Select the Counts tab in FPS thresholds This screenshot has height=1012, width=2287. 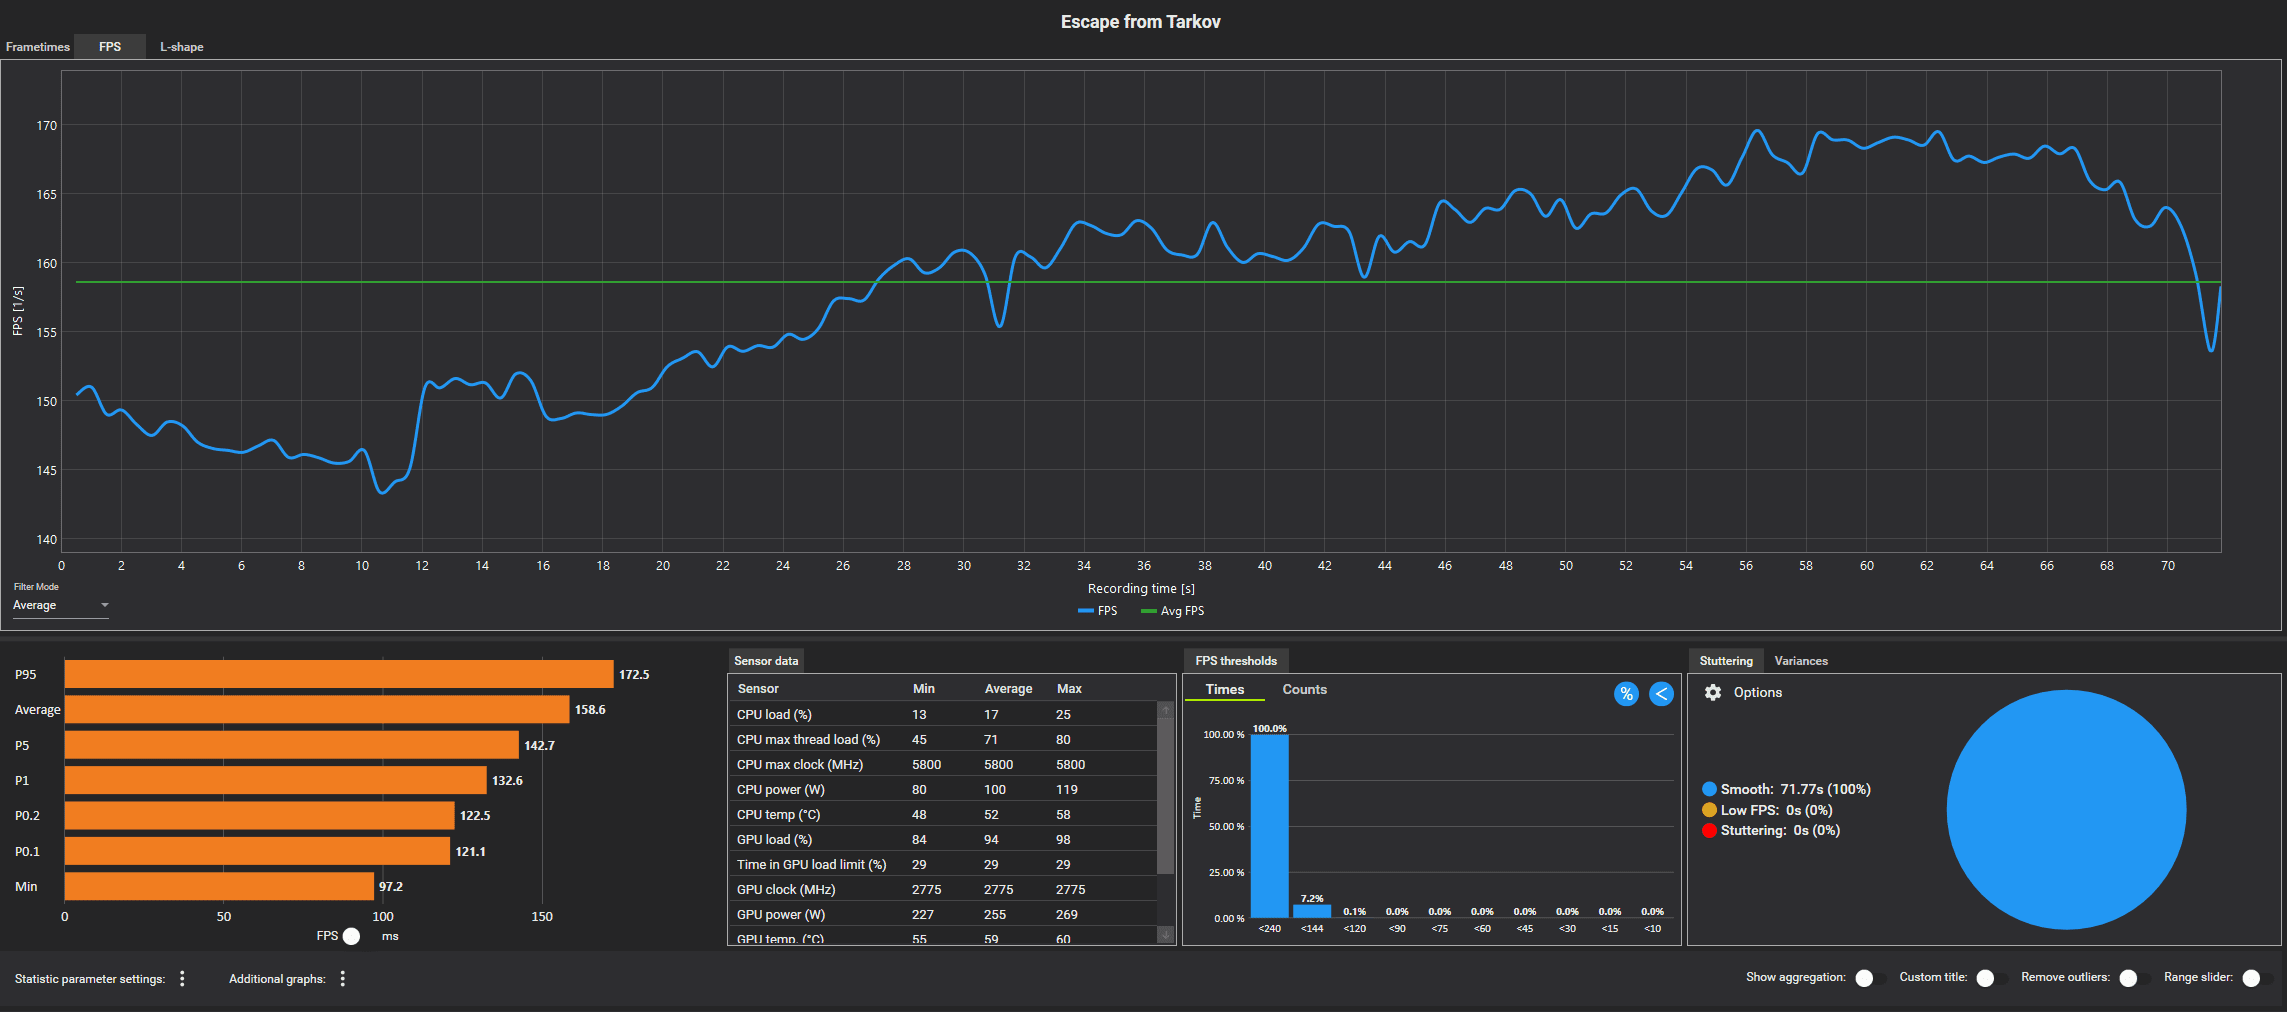(x=1304, y=689)
